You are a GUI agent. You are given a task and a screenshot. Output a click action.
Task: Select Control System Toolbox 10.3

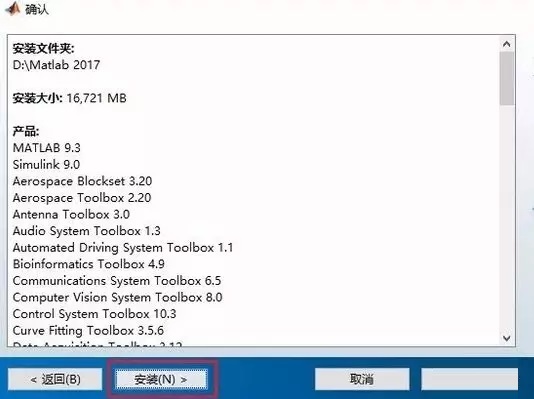(94, 314)
